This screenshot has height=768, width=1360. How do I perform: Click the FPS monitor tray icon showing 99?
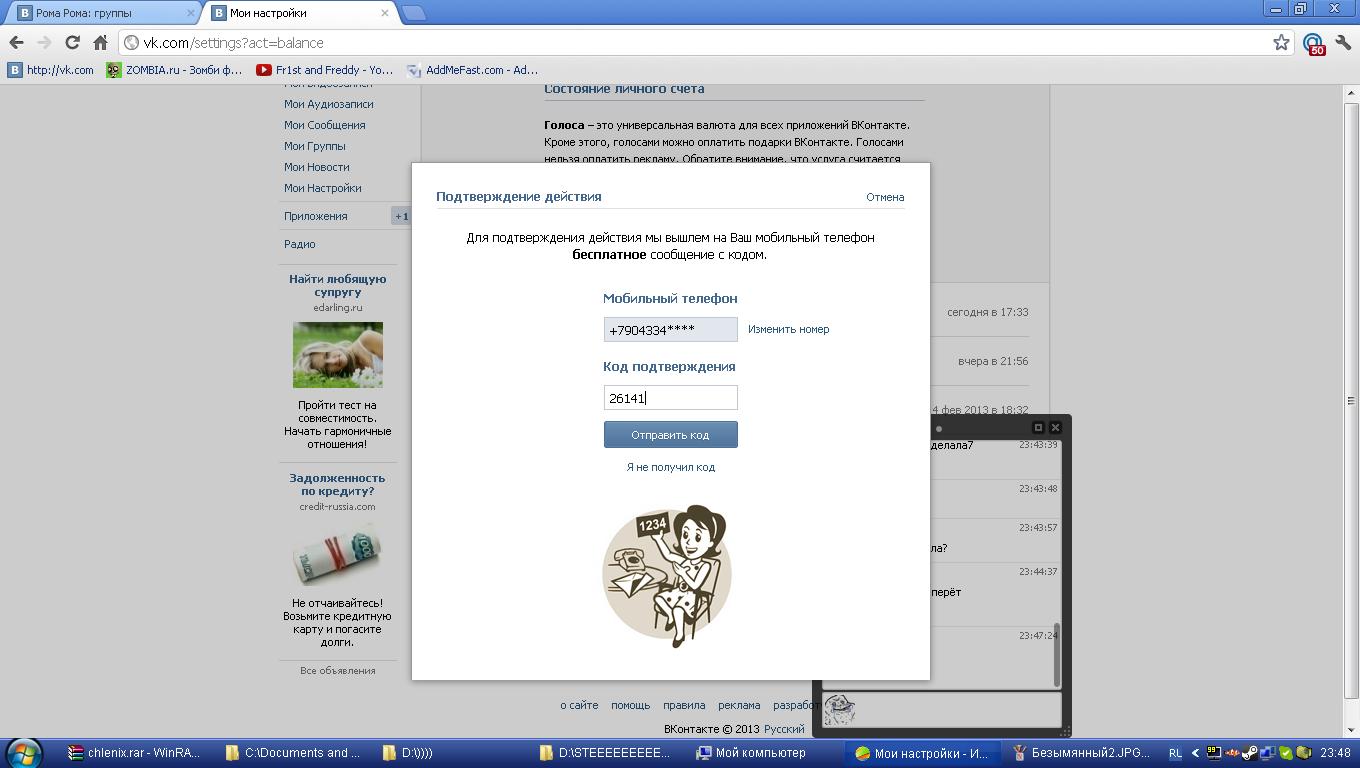click(1214, 753)
